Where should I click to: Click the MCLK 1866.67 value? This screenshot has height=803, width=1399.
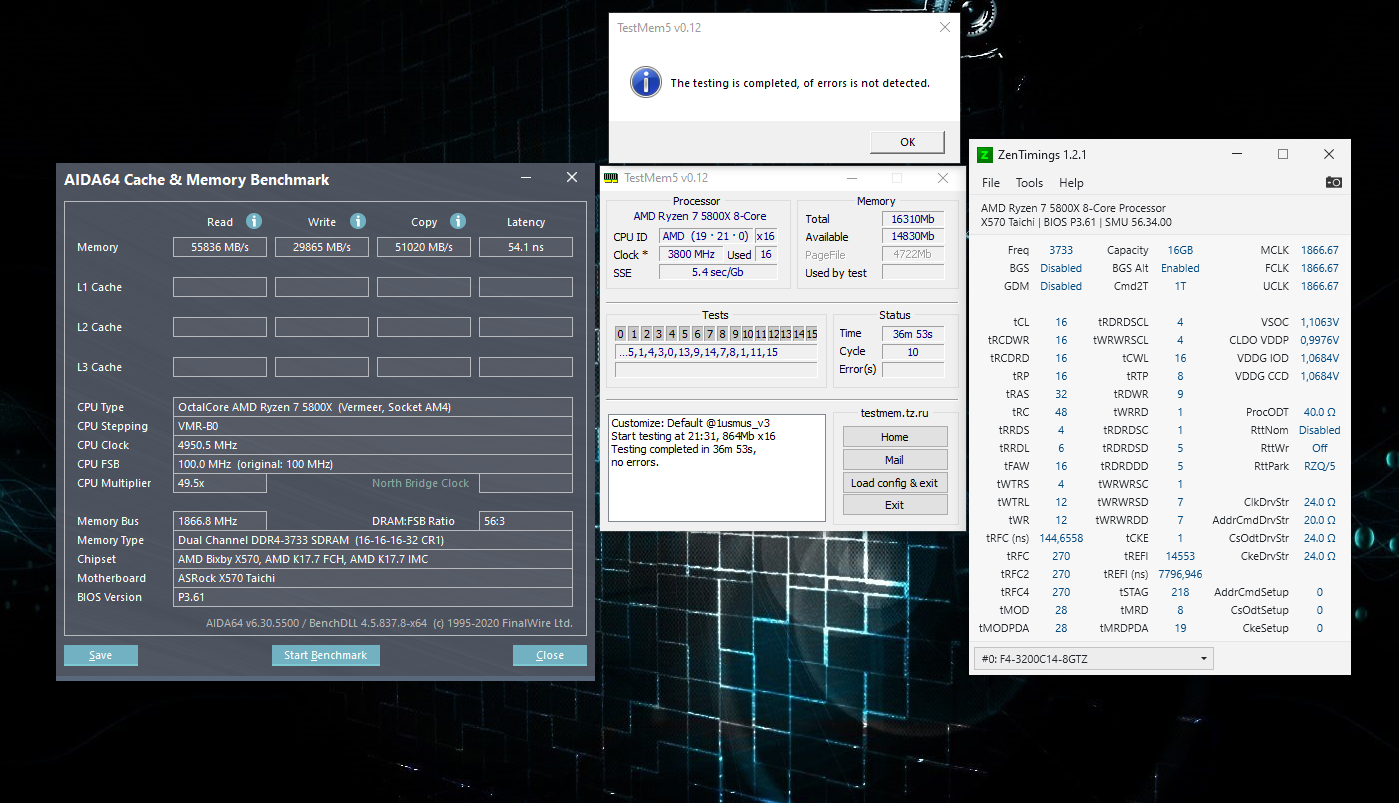tap(1319, 250)
